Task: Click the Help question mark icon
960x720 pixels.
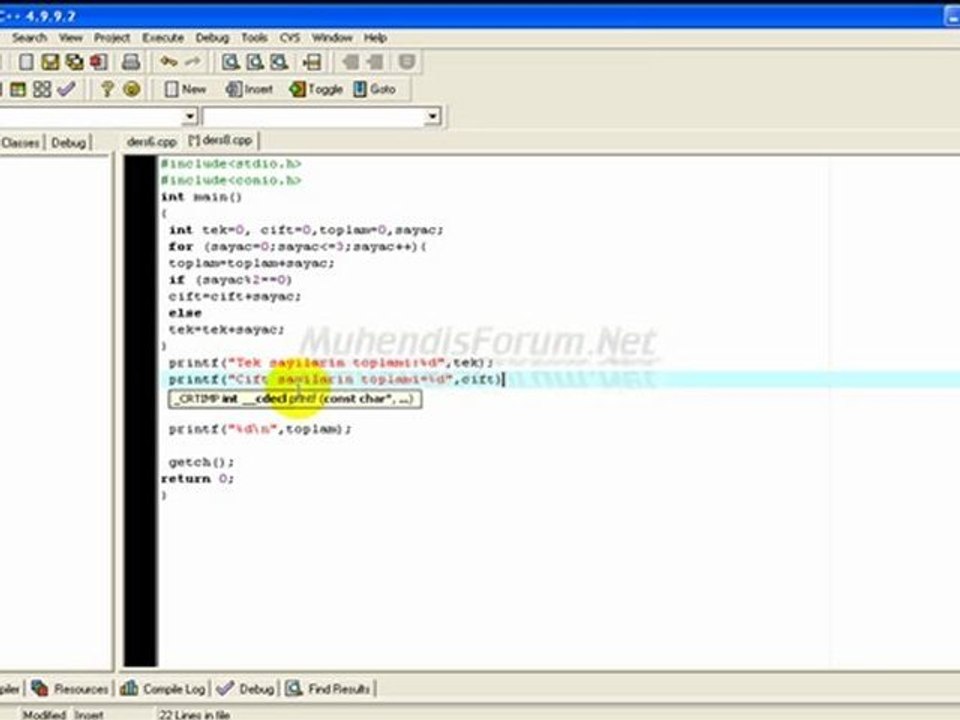Action: (x=107, y=89)
